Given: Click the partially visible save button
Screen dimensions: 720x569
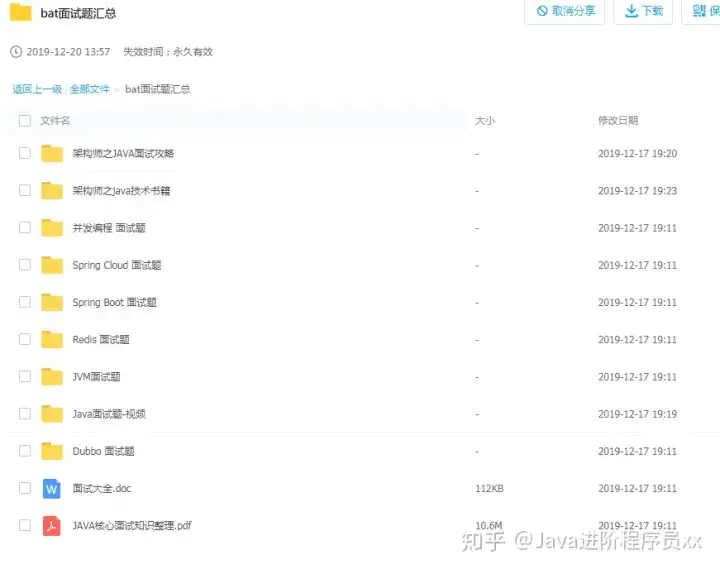Looking at the screenshot, I should (702, 11).
